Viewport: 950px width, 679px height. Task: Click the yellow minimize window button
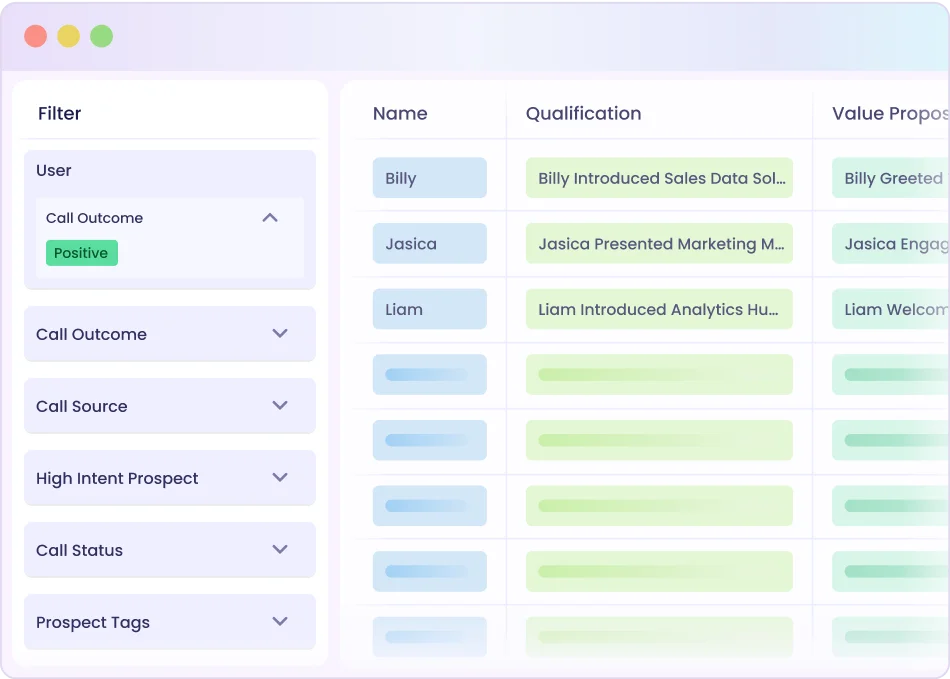coord(68,36)
